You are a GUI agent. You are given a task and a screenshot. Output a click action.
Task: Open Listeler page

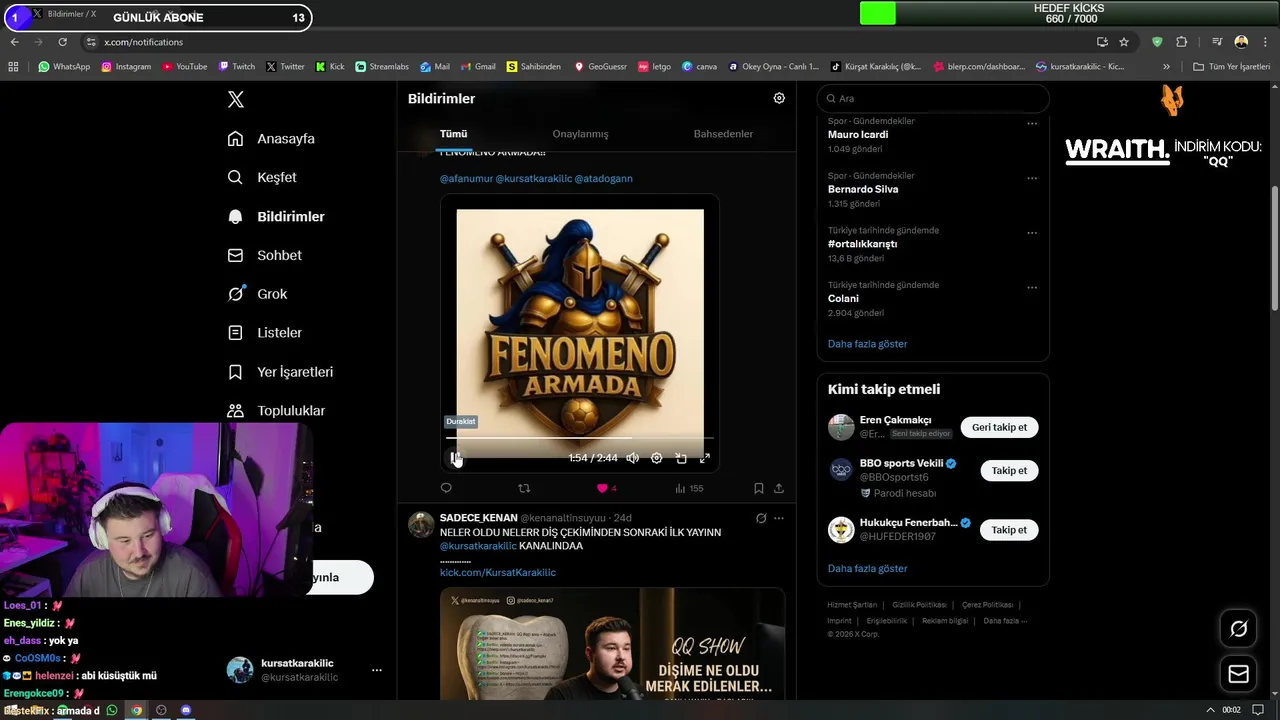tap(264, 333)
